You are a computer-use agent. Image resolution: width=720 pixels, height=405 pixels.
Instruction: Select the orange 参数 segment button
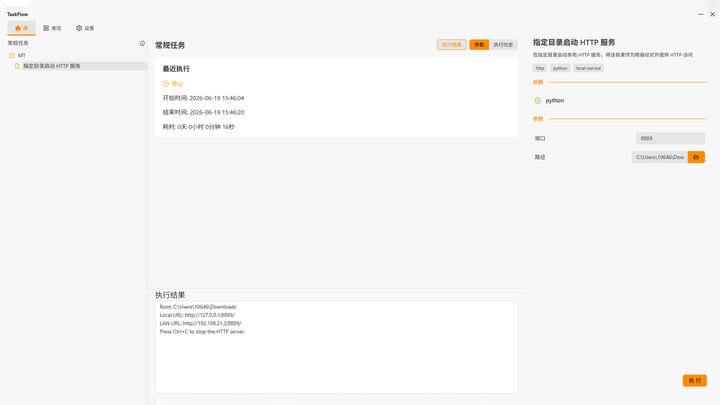pos(479,45)
